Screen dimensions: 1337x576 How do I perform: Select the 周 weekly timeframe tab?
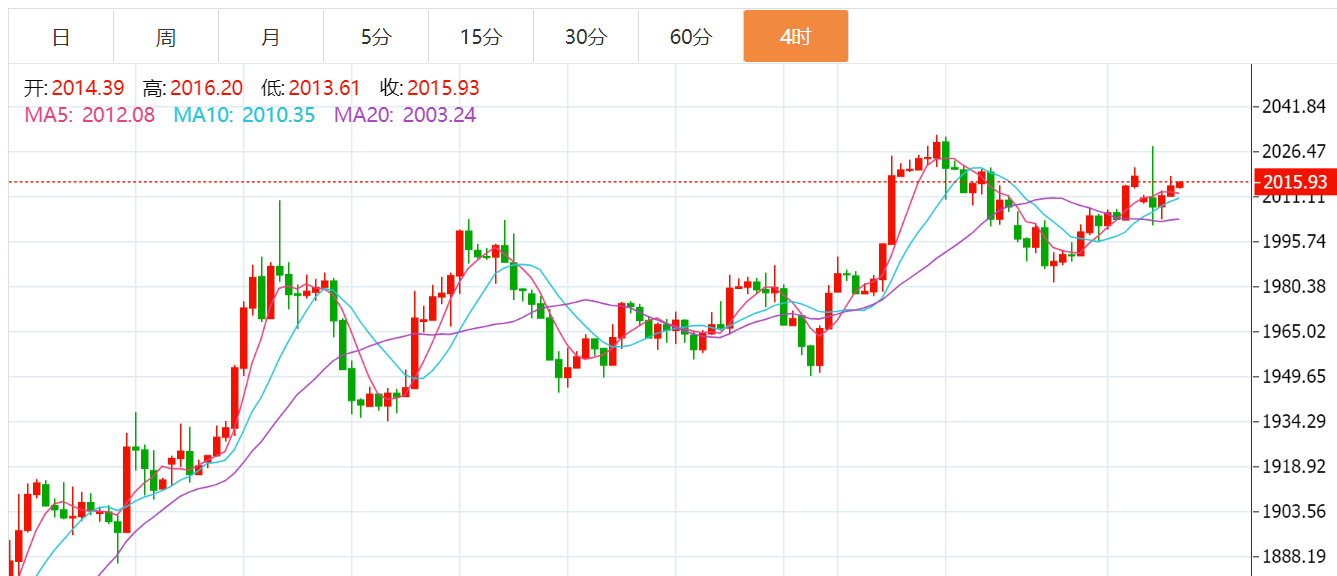coord(166,37)
